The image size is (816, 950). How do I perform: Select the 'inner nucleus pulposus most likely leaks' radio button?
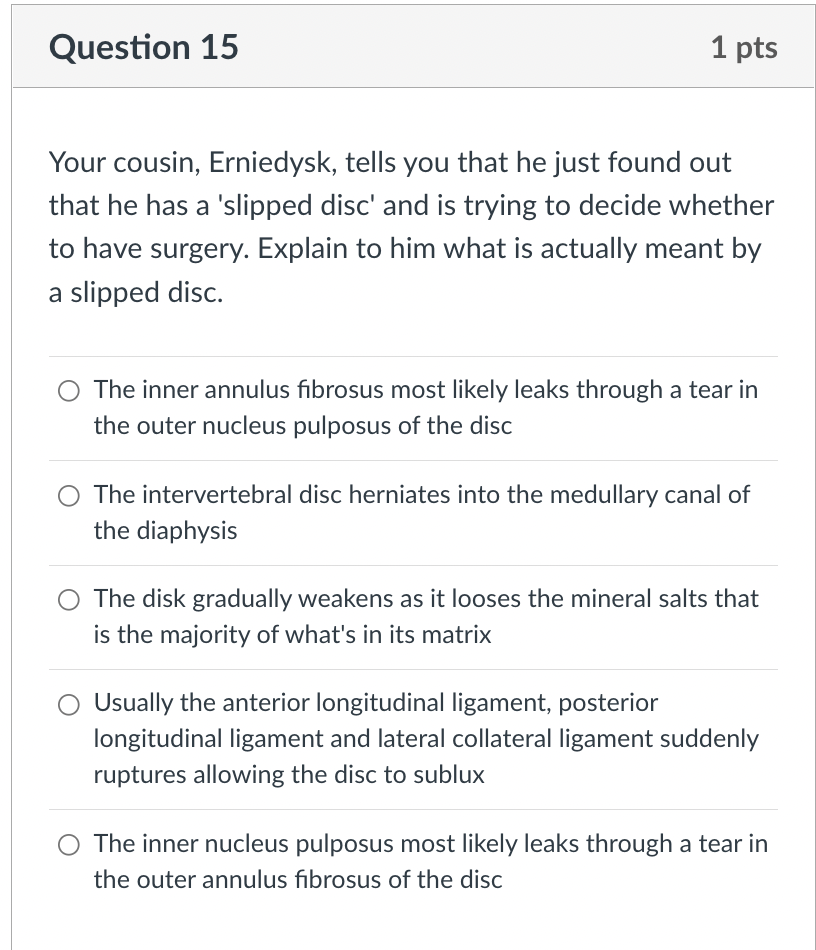[x=68, y=845]
